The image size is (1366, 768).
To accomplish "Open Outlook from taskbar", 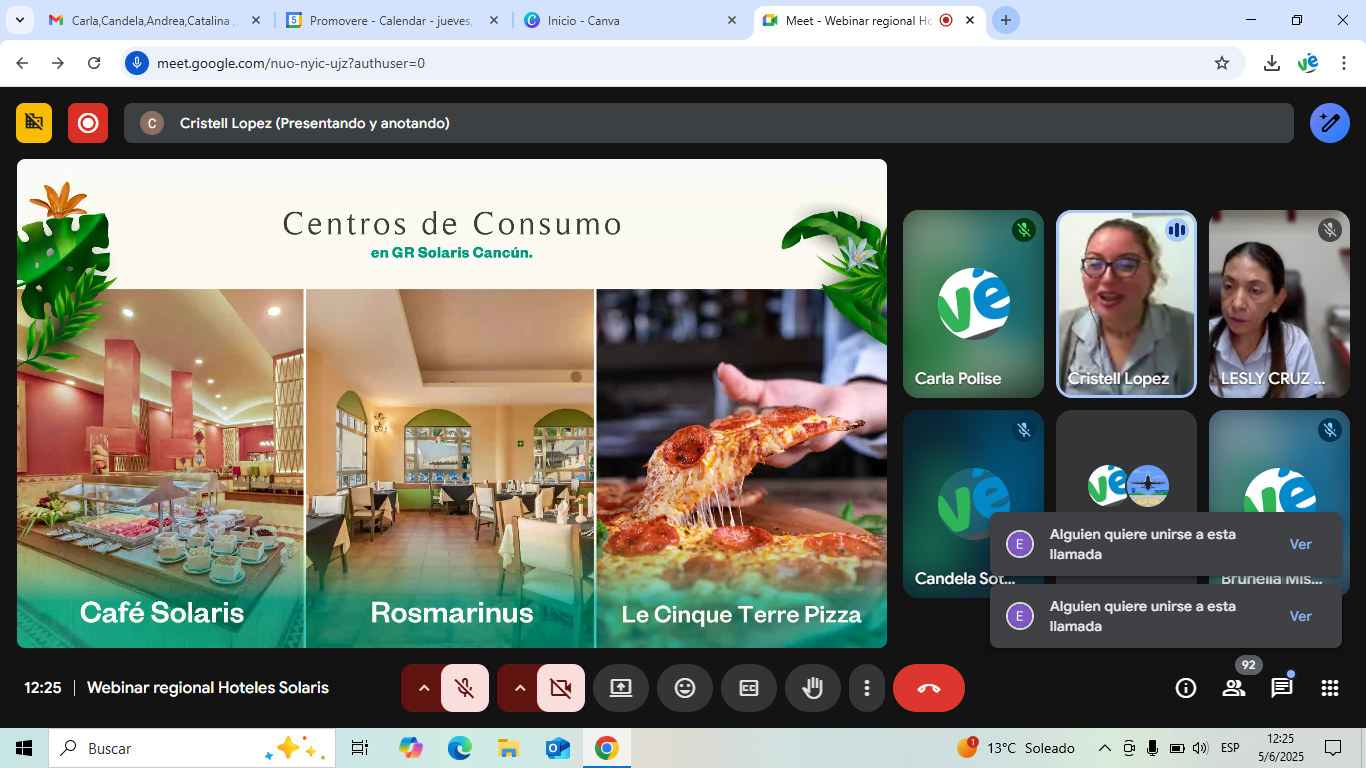I will tap(557, 748).
